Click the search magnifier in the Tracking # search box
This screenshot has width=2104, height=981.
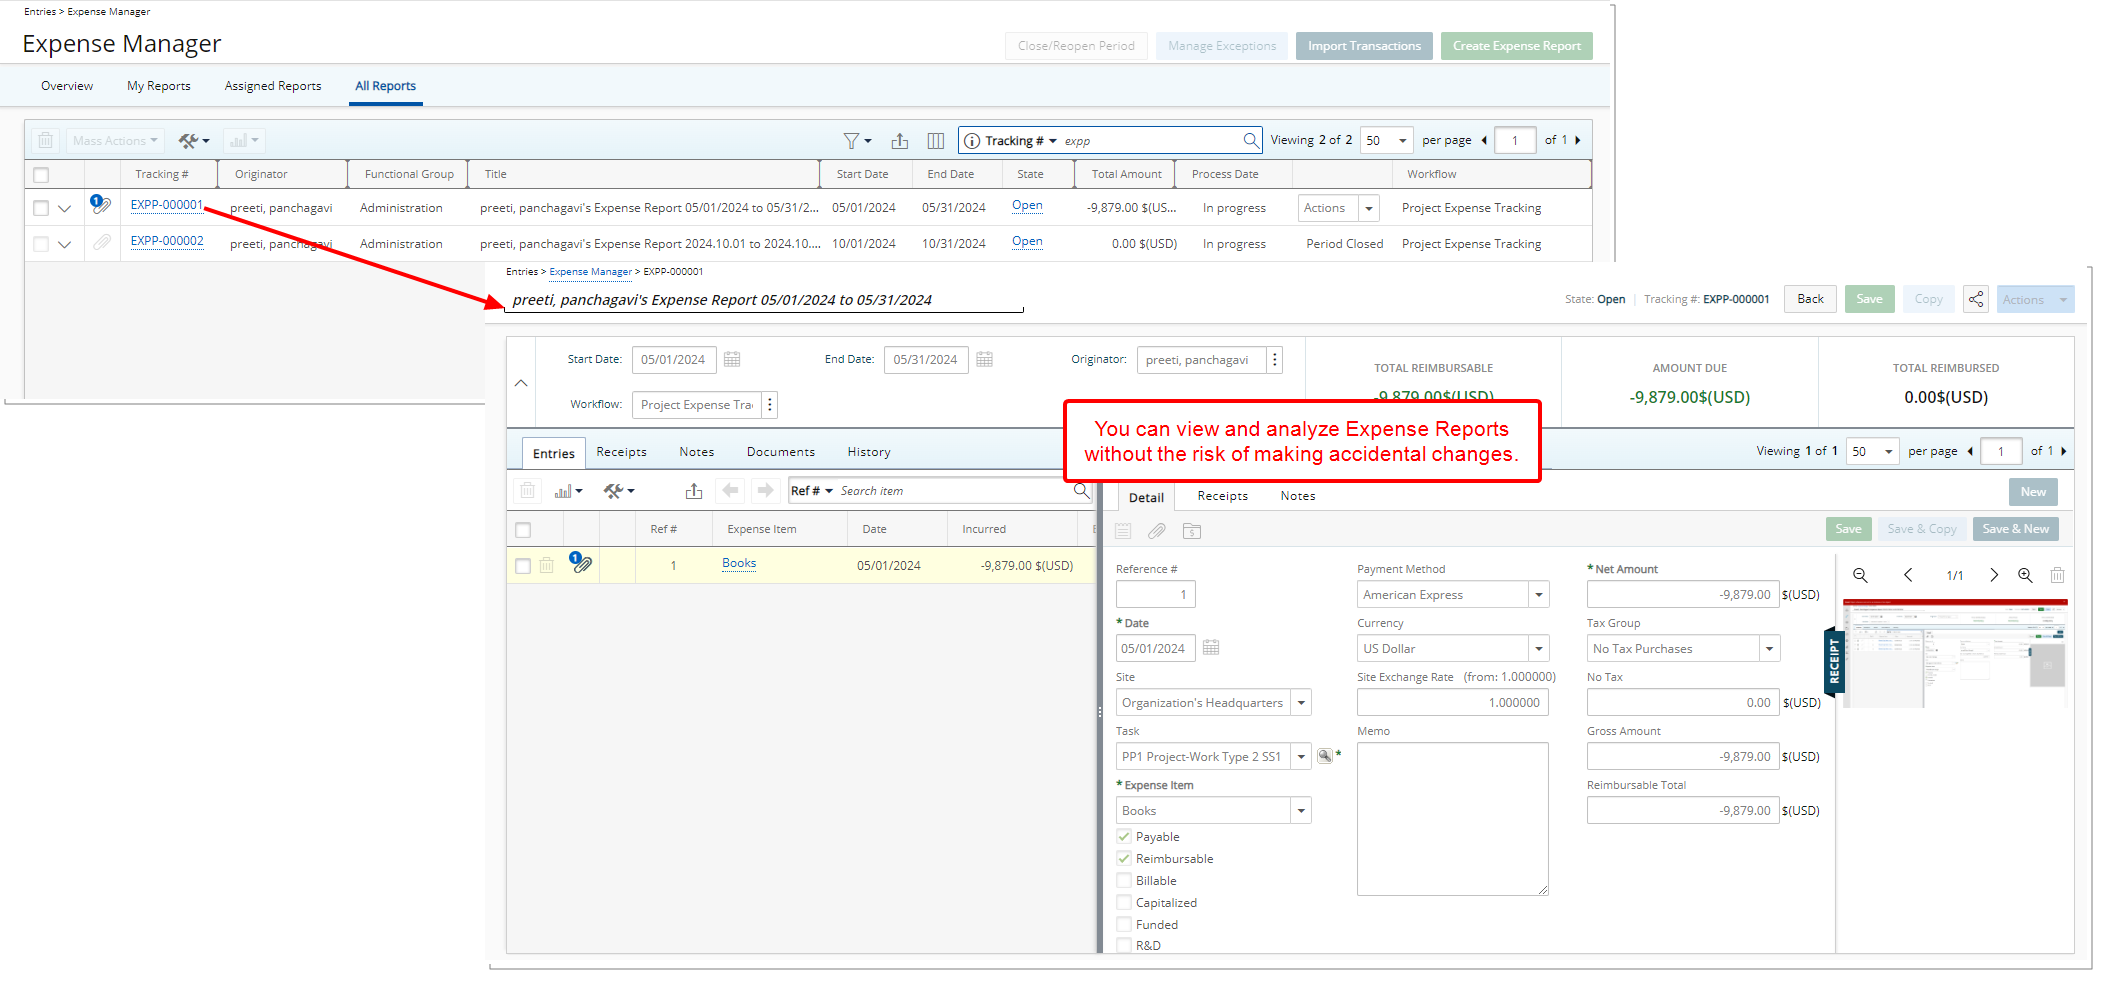point(1251,140)
